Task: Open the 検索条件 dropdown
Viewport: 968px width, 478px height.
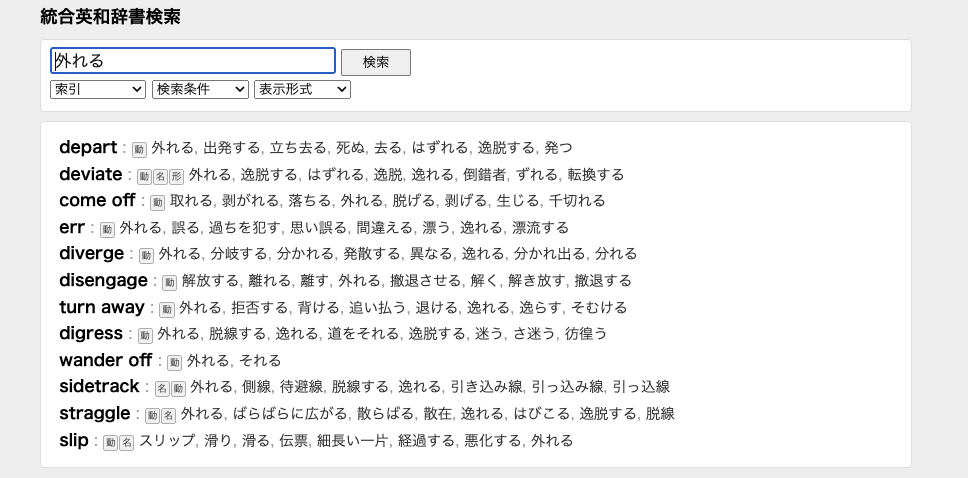Action: [x=200, y=90]
